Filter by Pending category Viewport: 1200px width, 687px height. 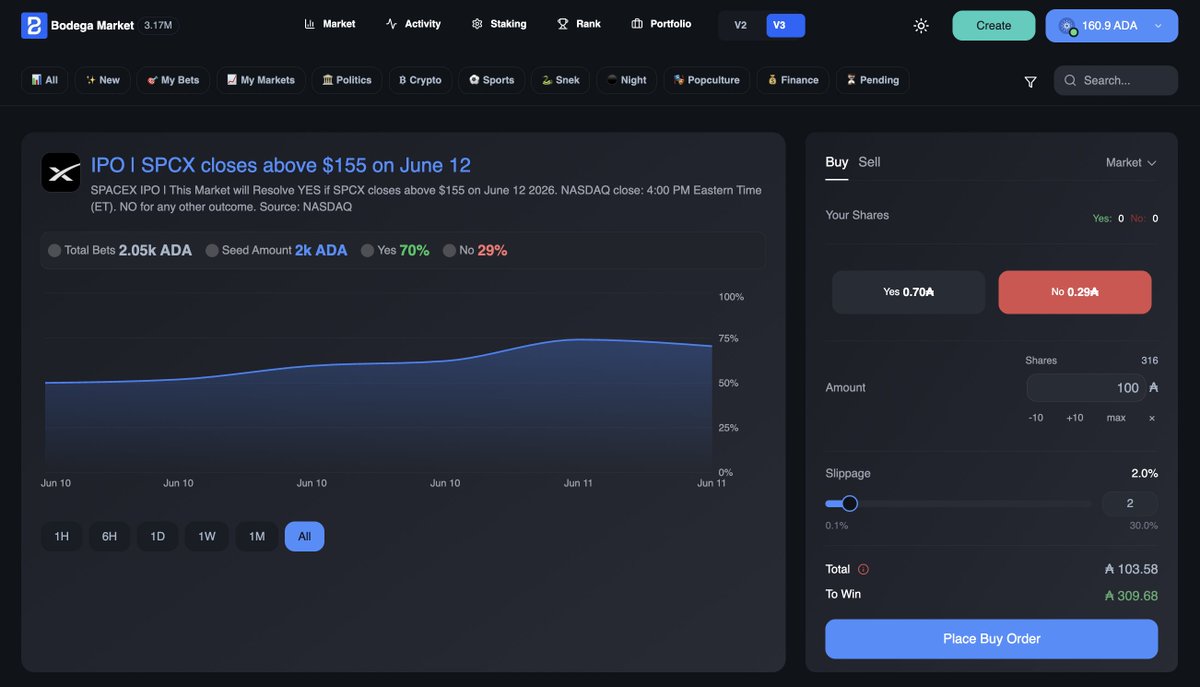click(872, 80)
